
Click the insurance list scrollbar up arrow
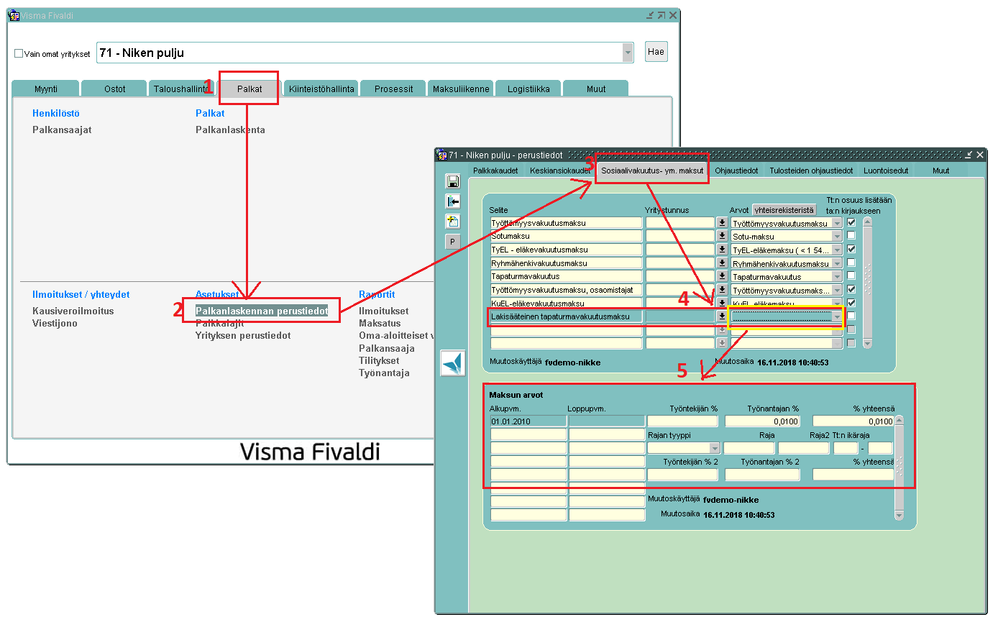867,222
